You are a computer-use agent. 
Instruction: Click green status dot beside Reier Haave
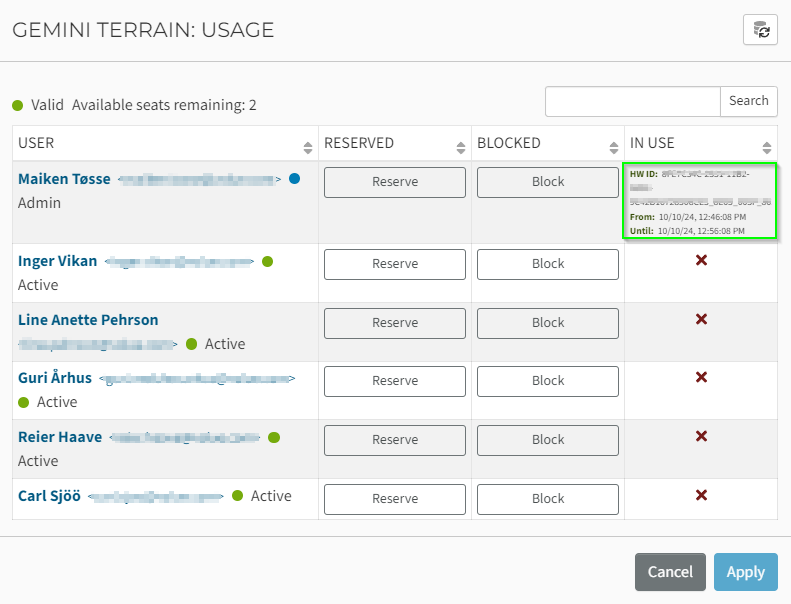(274, 437)
